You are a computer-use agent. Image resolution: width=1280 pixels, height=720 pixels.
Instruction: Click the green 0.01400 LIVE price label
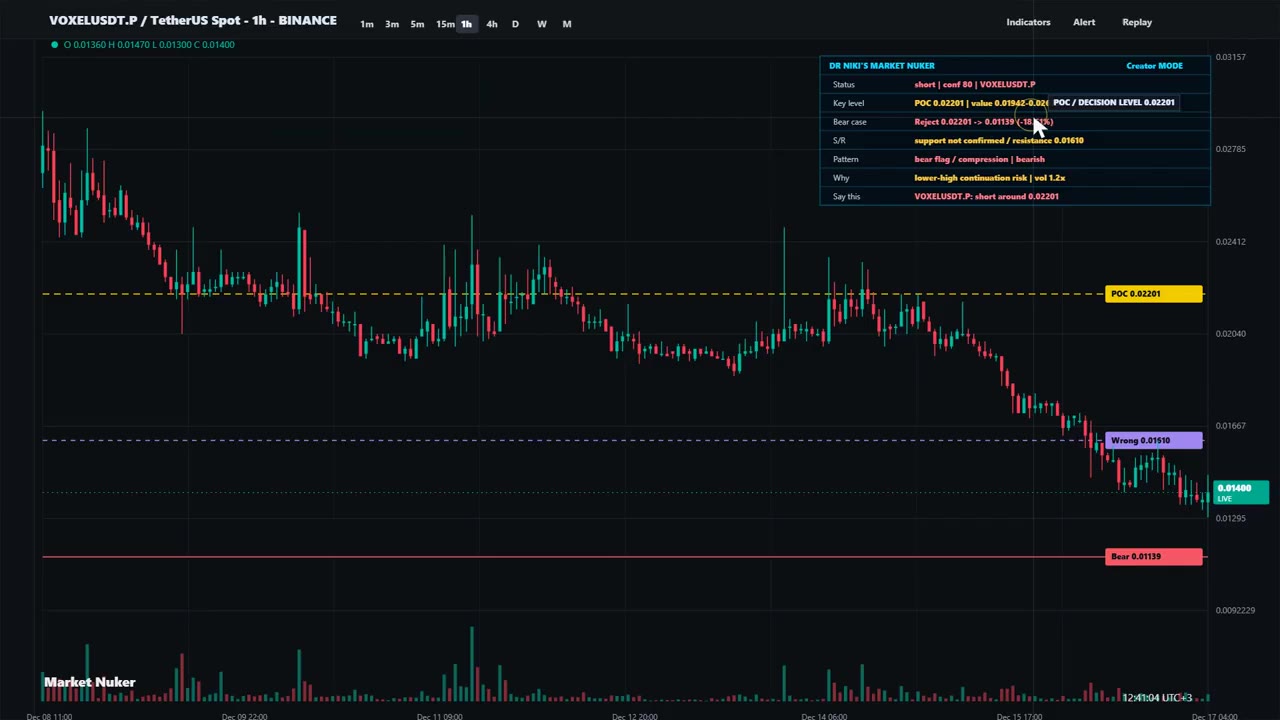1241,492
